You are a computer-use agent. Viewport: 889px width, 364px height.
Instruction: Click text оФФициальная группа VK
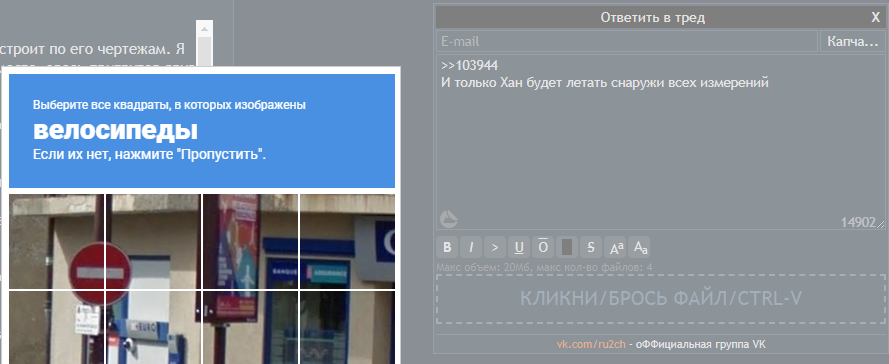pos(701,344)
